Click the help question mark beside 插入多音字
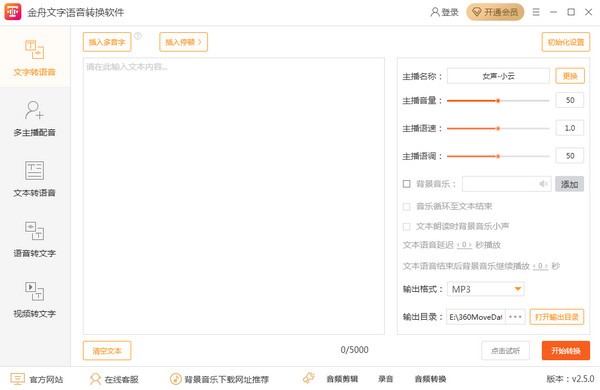Viewport: 600px width, 390px height. pyautogui.click(x=138, y=36)
